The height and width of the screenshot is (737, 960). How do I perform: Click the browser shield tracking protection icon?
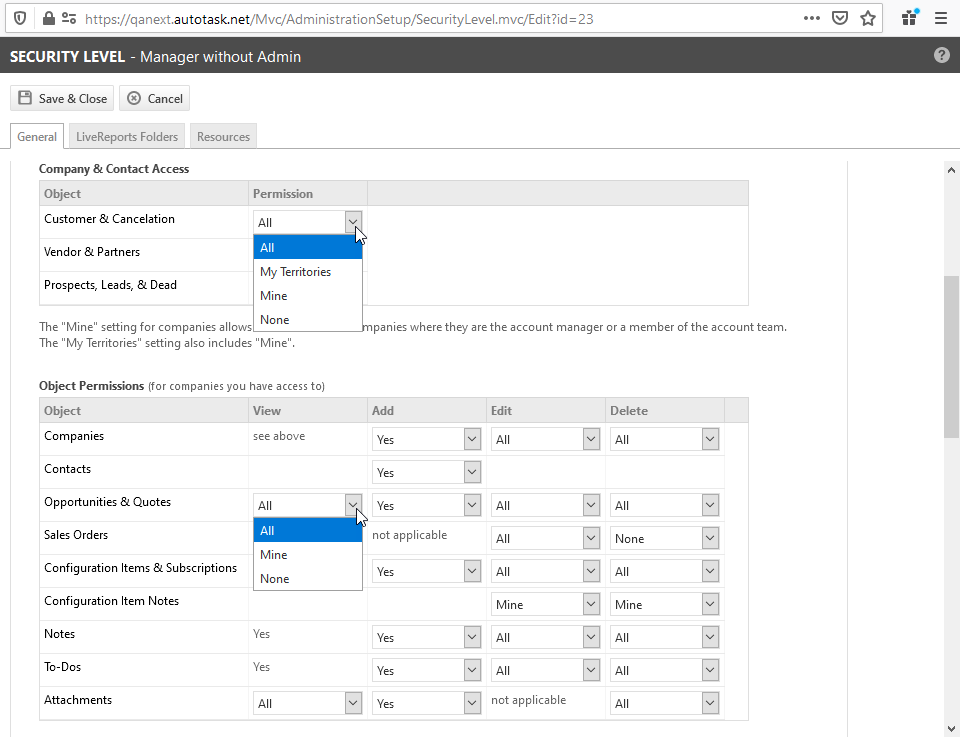(x=19, y=18)
